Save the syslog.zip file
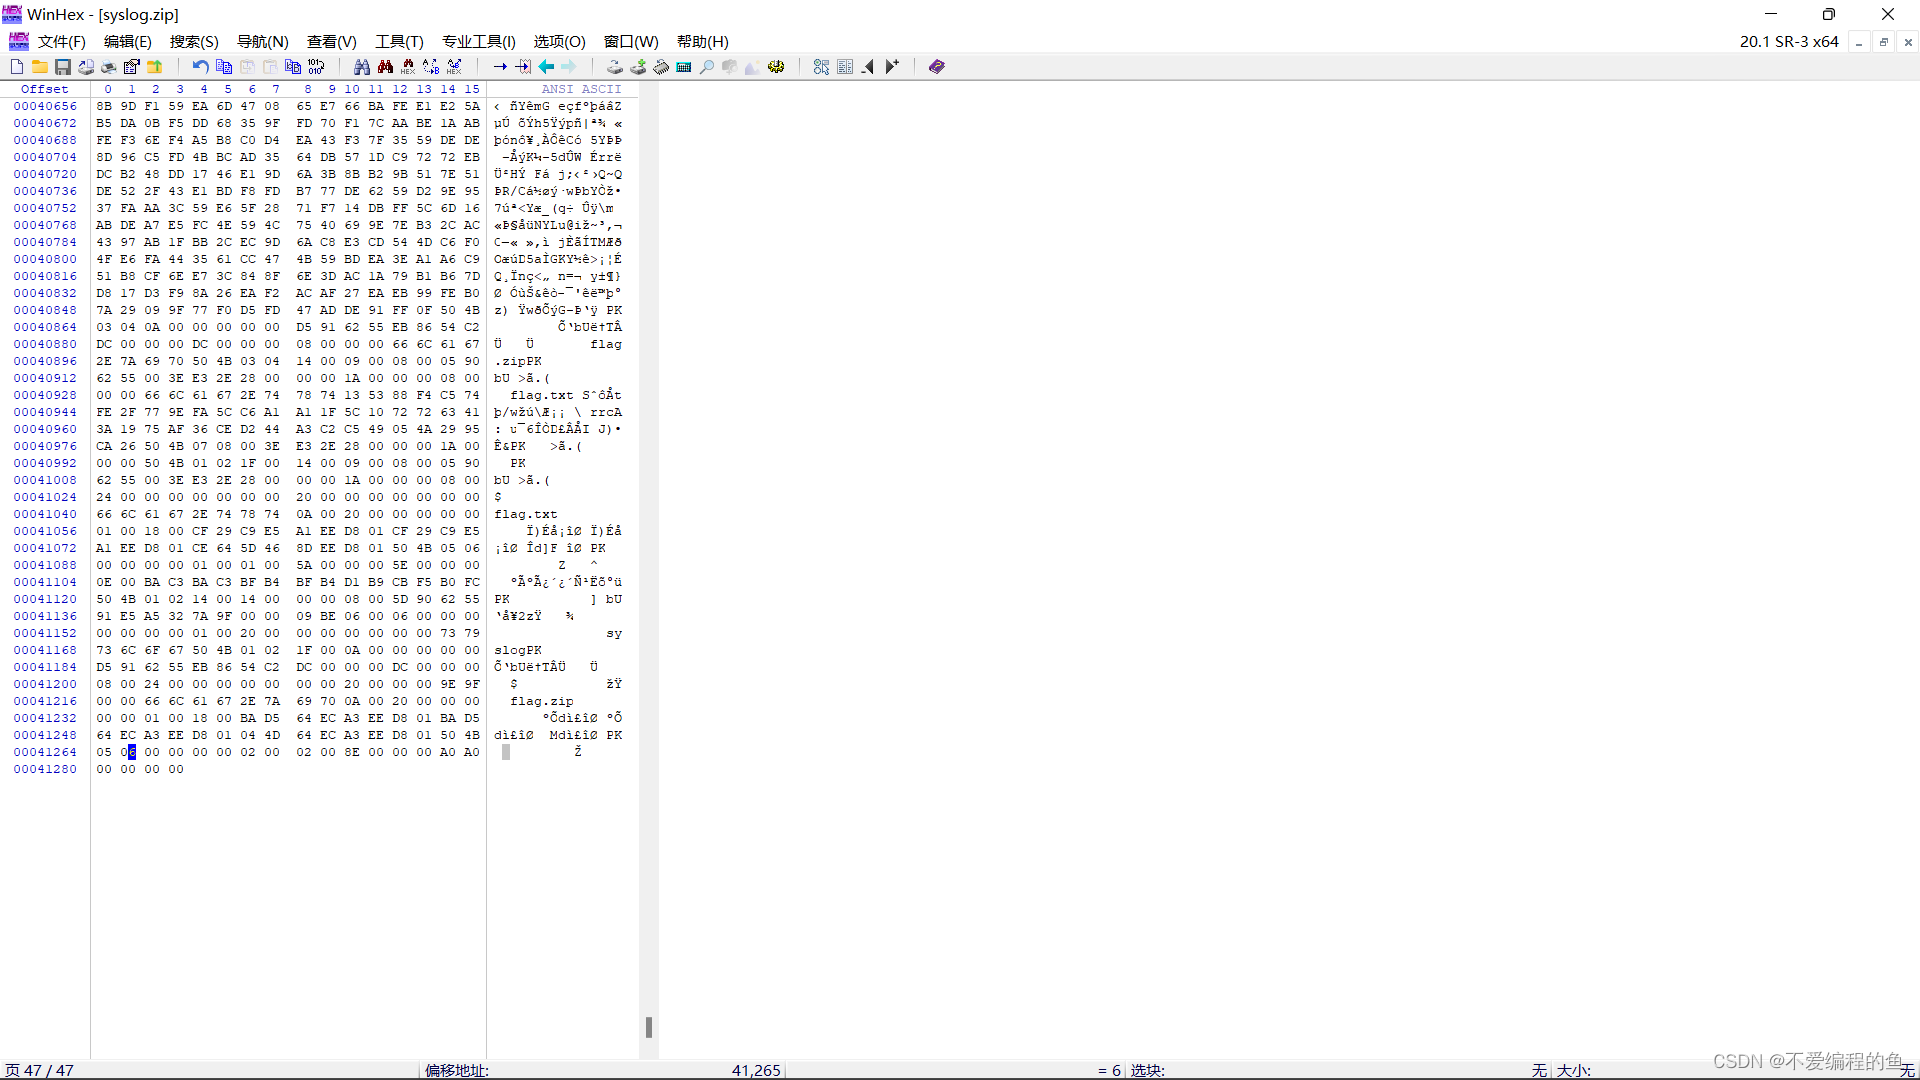1920x1080 pixels. 63,66
